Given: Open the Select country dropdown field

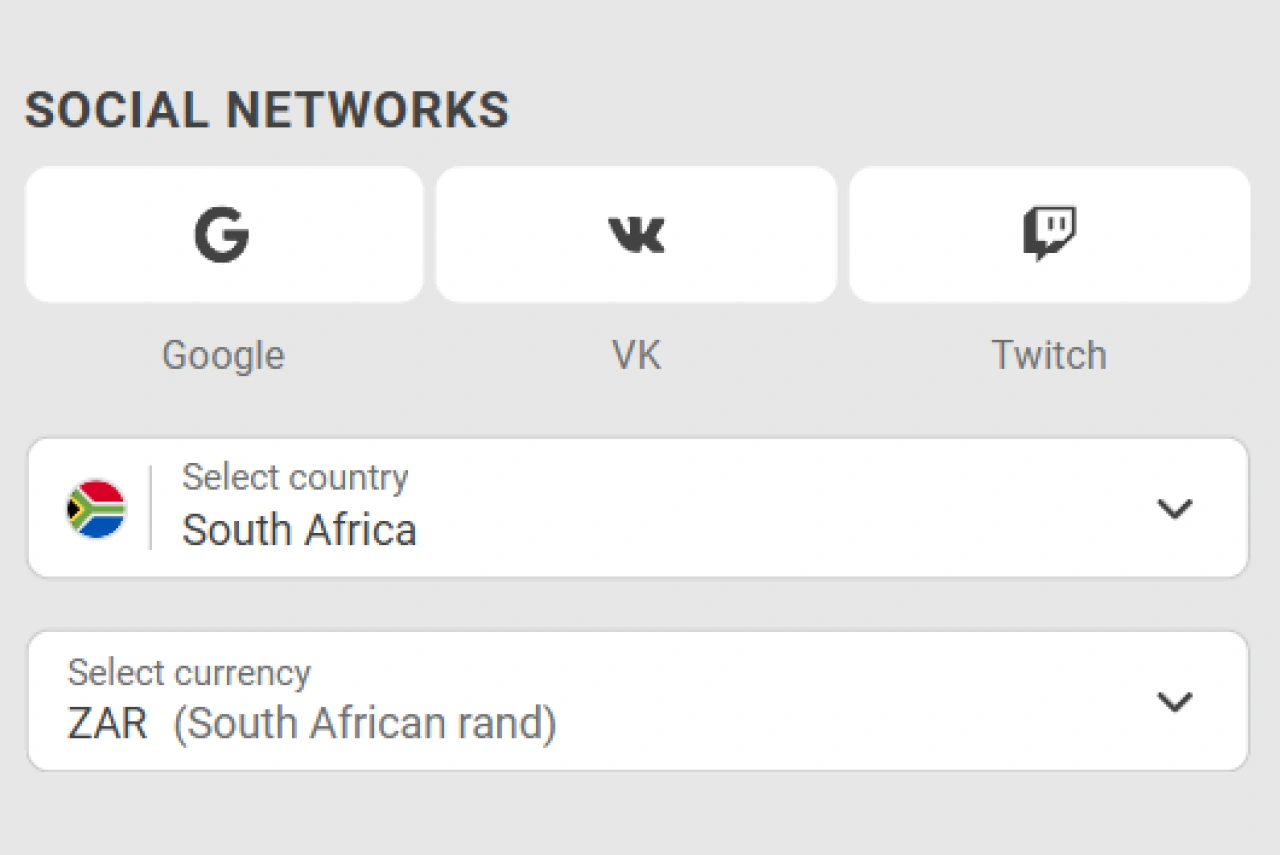Looking at the screenshot, I should coord(700,508).
